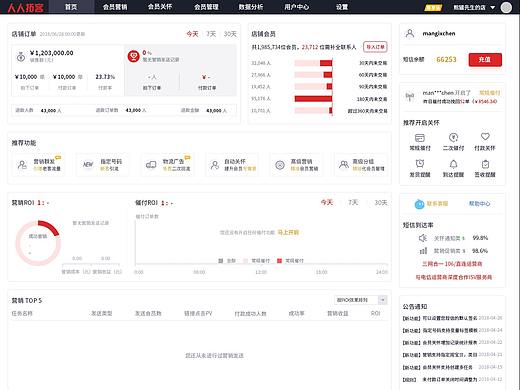Select 7天 in 店铺订单 panel
The width and height of the screenshot is (520, 390).
(x=211, y=34)
